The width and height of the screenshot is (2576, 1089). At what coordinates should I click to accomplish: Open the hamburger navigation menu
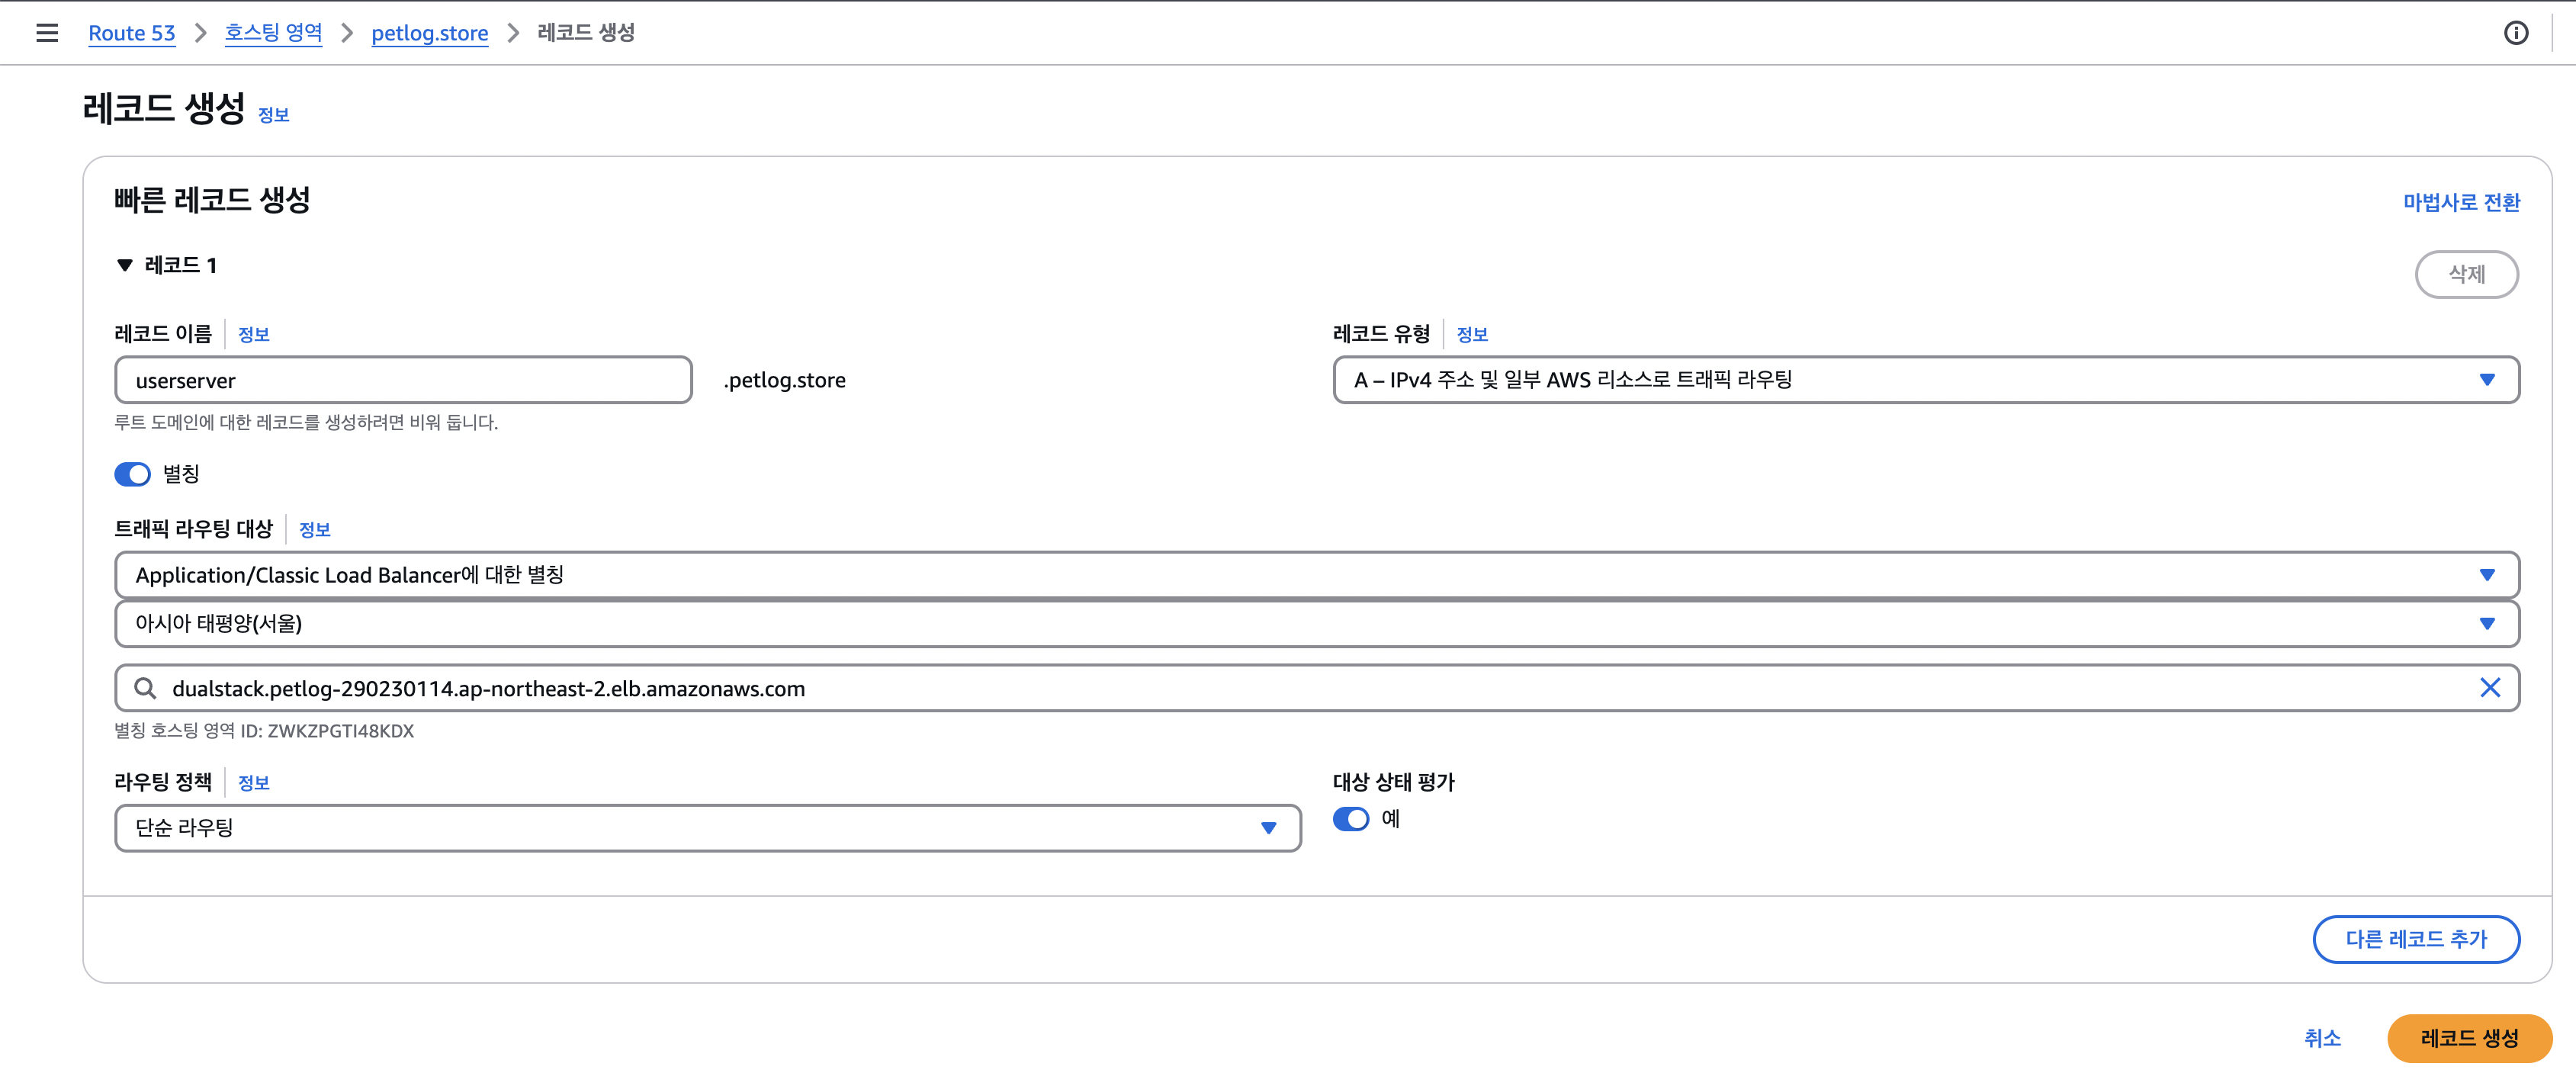click(x=47, y=33)
